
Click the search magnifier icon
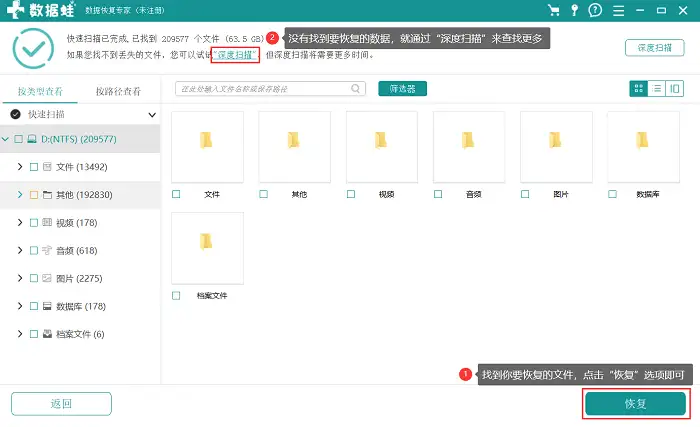[355, 88]
